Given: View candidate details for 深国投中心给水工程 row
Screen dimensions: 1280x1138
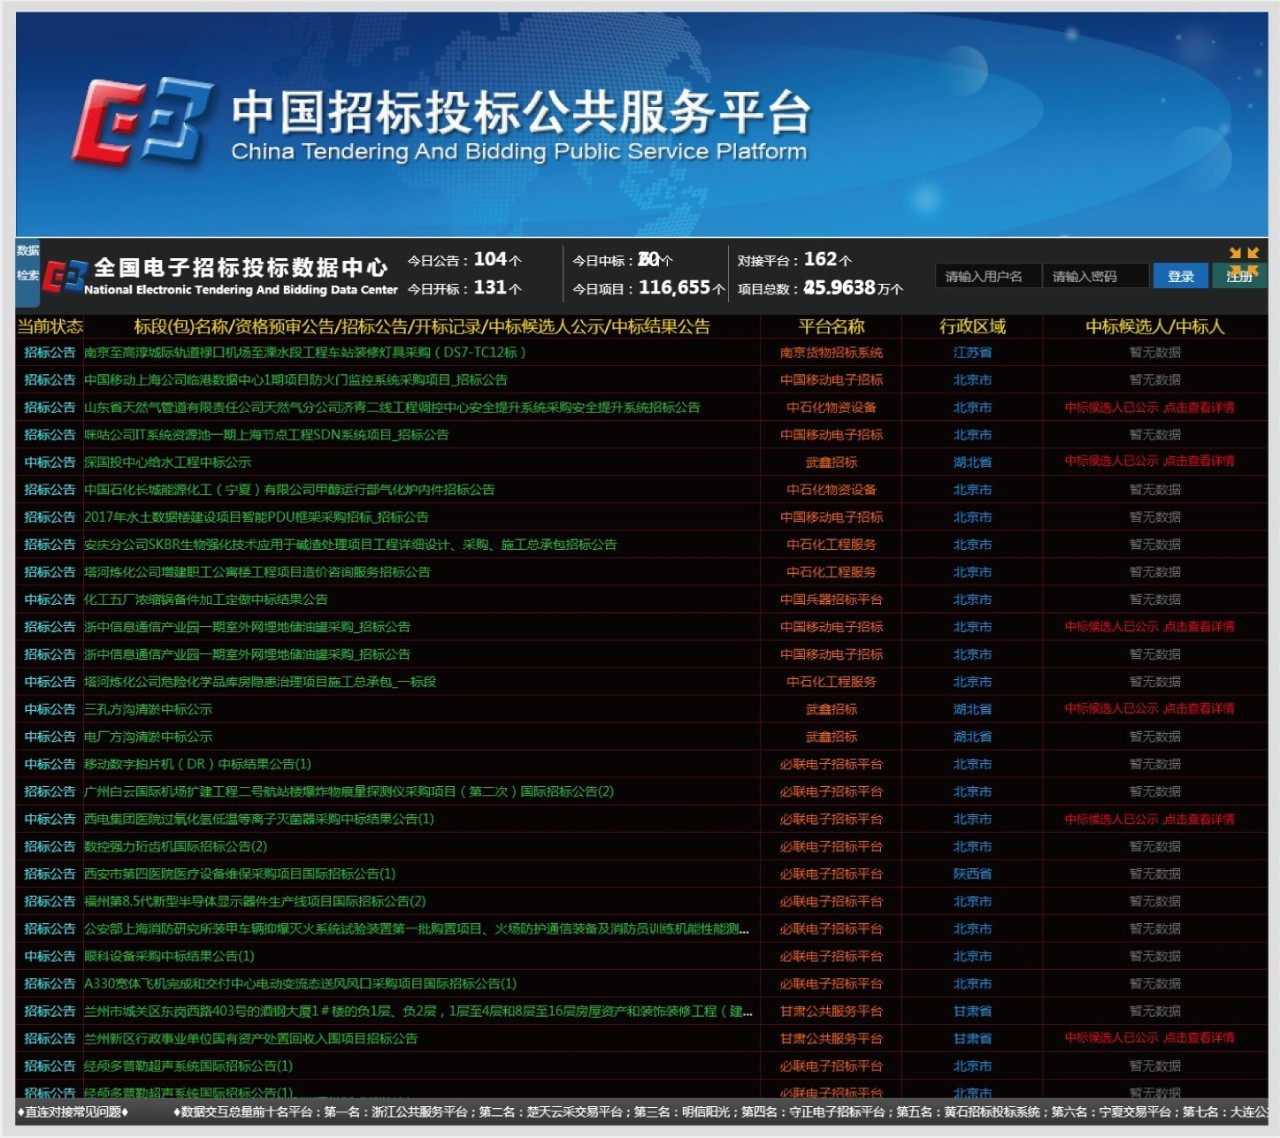Looking at the screenshot, I should coord(1150,461).
